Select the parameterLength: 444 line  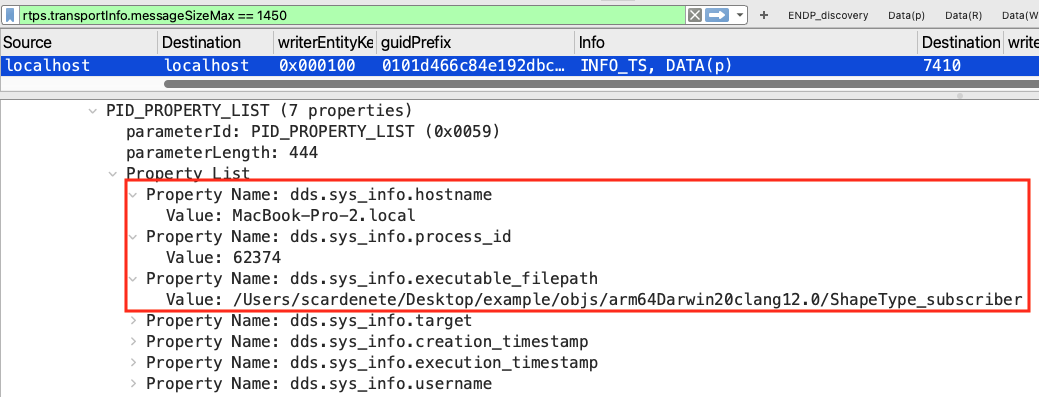222,152
